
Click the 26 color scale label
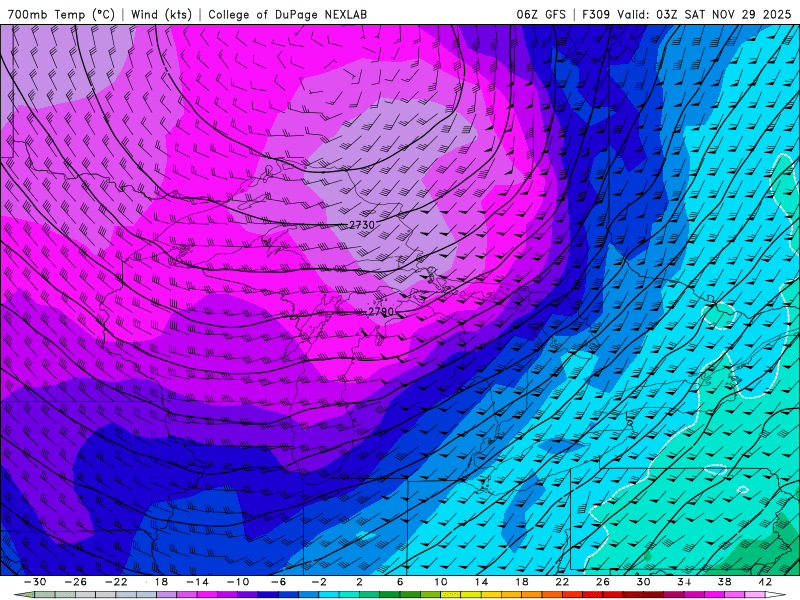[603, 582]
